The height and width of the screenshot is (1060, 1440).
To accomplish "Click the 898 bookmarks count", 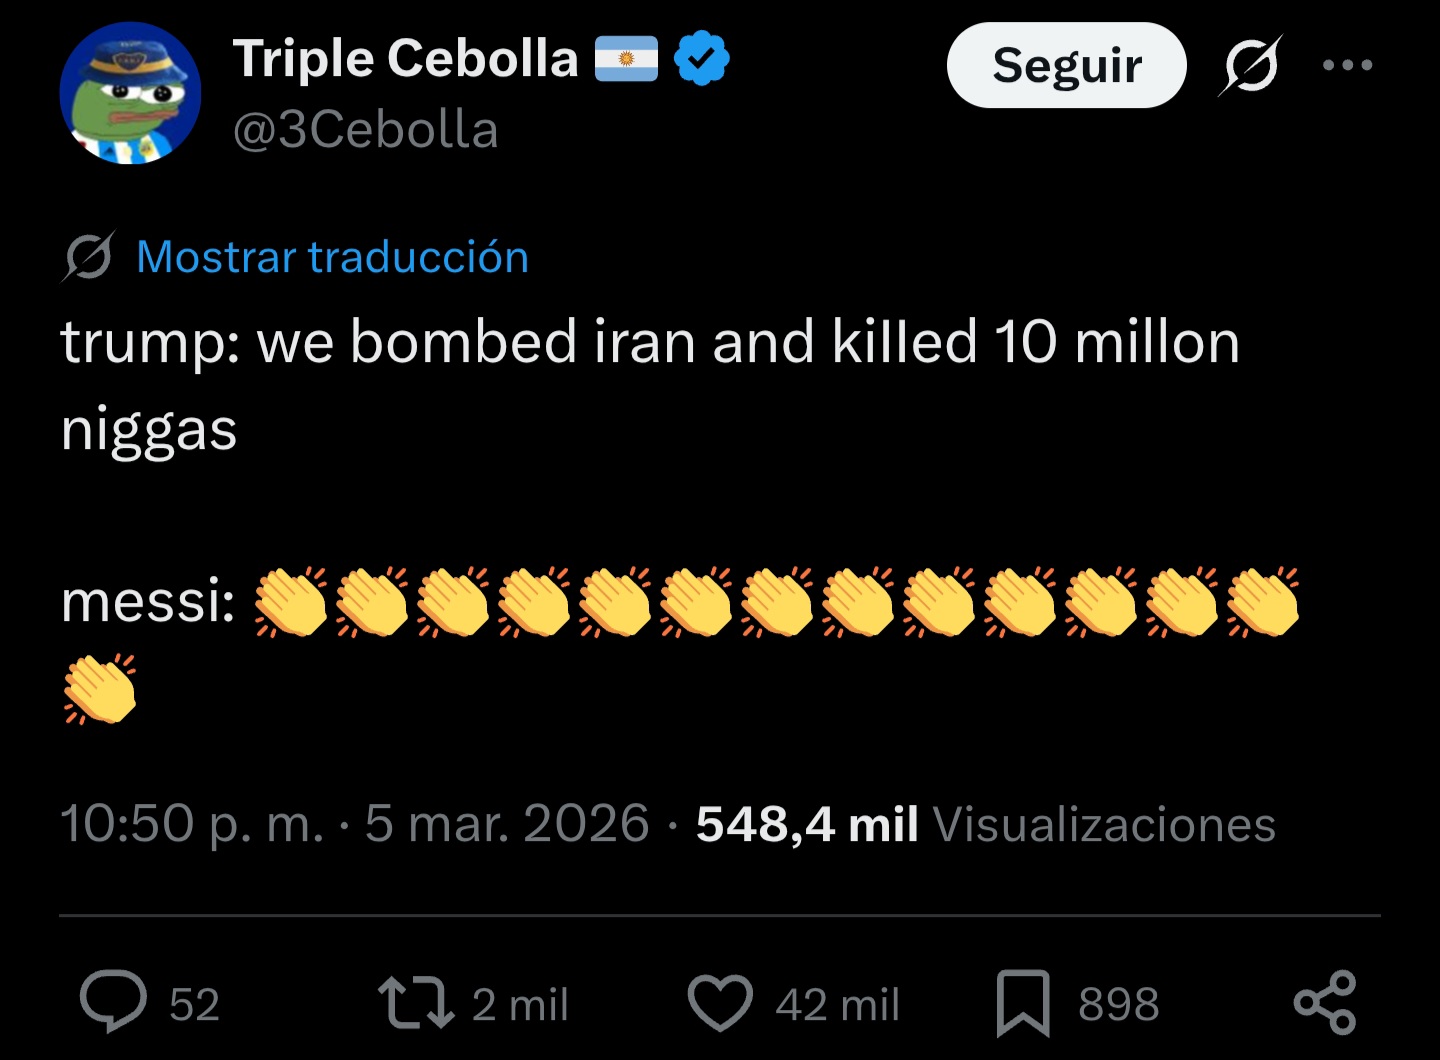I will click(x=1118, y=1004).
